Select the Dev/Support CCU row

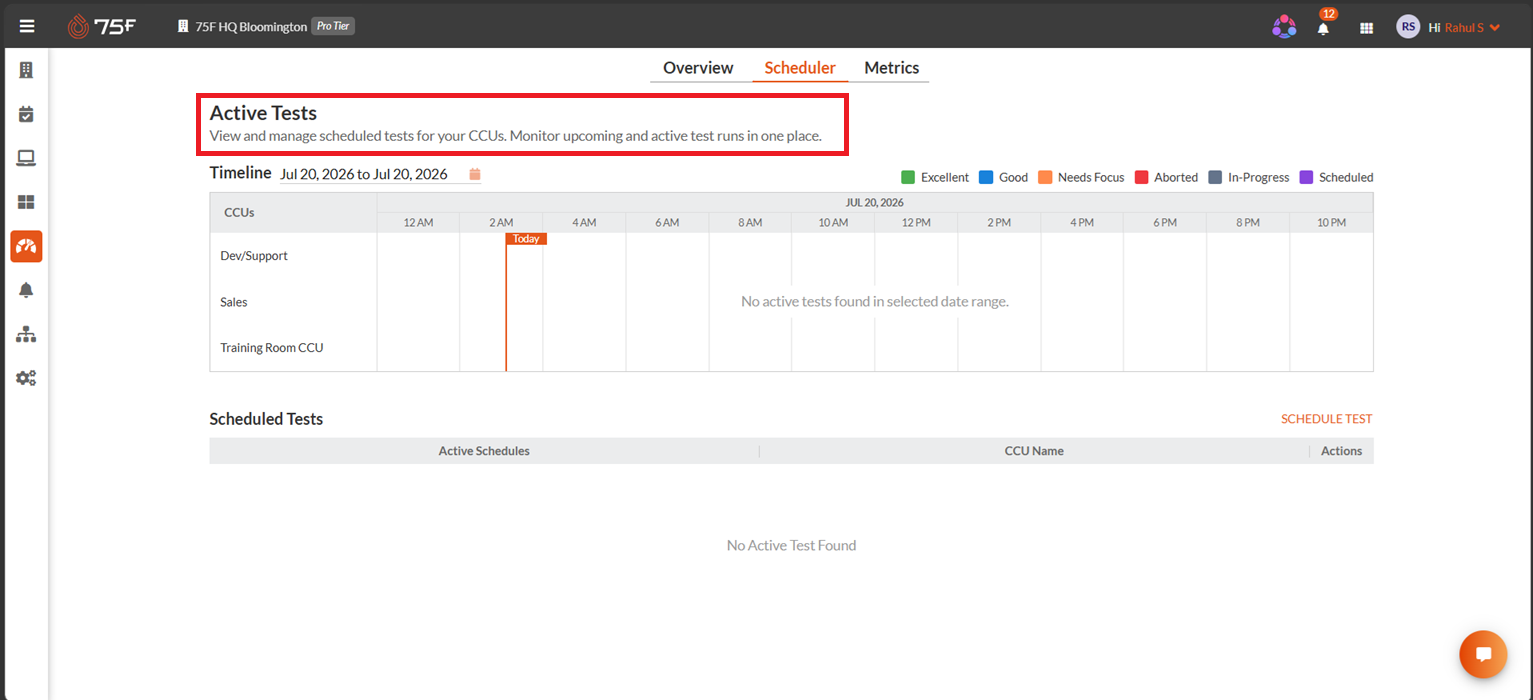(254, 256)
